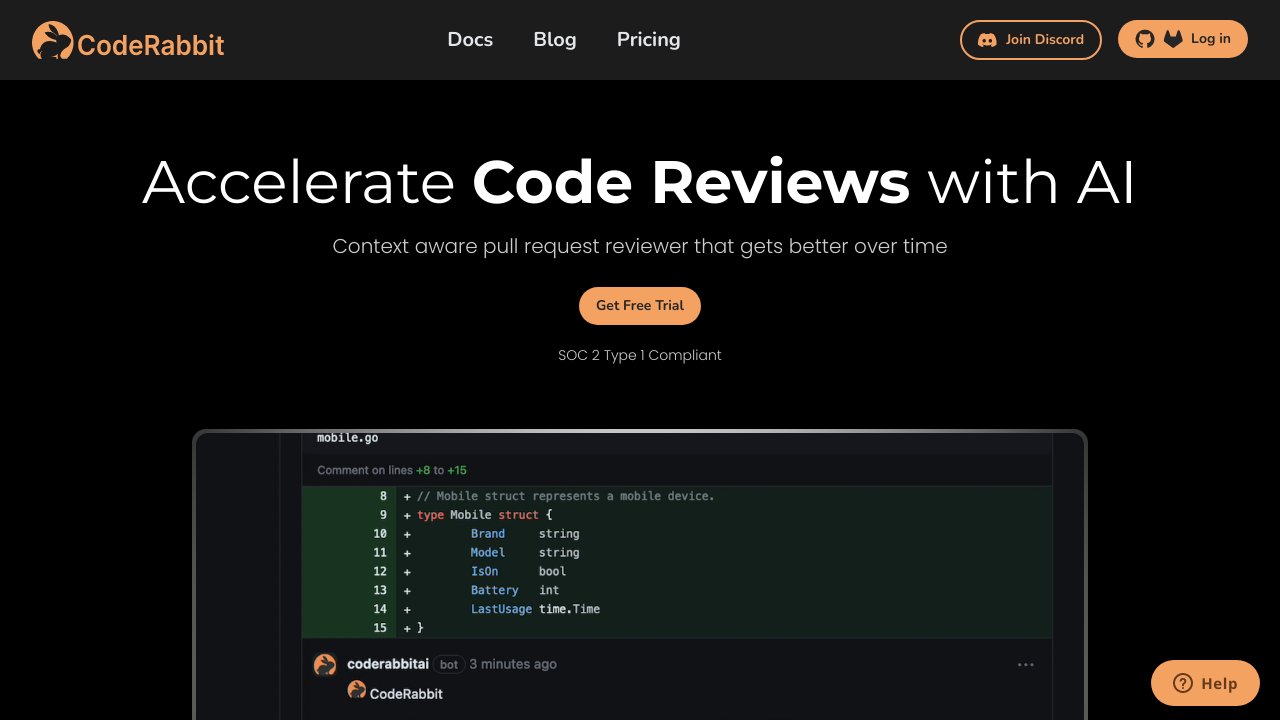Viewport: 1280px width, 720px height.
Task: Click line number 8 in the diff
Action: point(383,496)
